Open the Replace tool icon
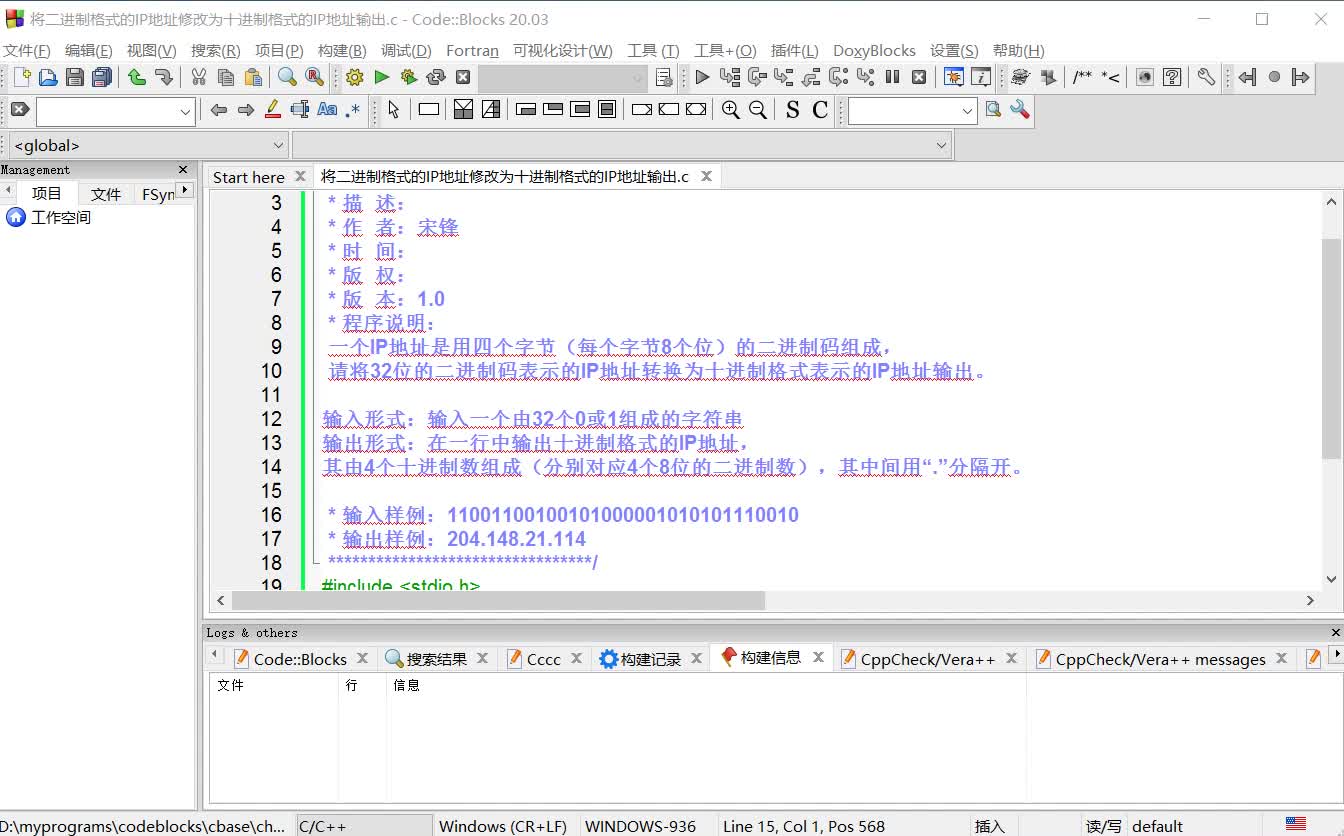Screen dimensions: 1344x836 tap(314, 77)
